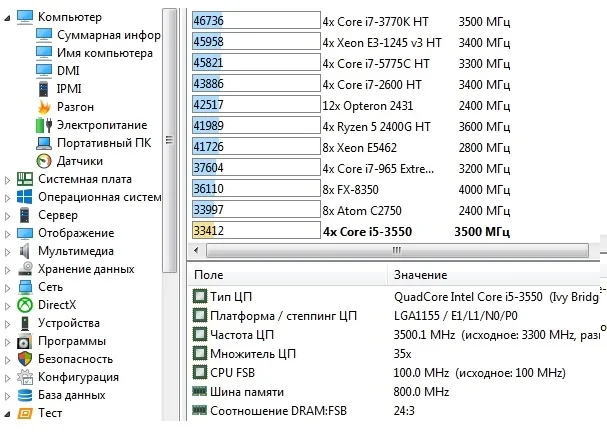Click the Соотношение DRAM:FSB field

click(395, 410)
